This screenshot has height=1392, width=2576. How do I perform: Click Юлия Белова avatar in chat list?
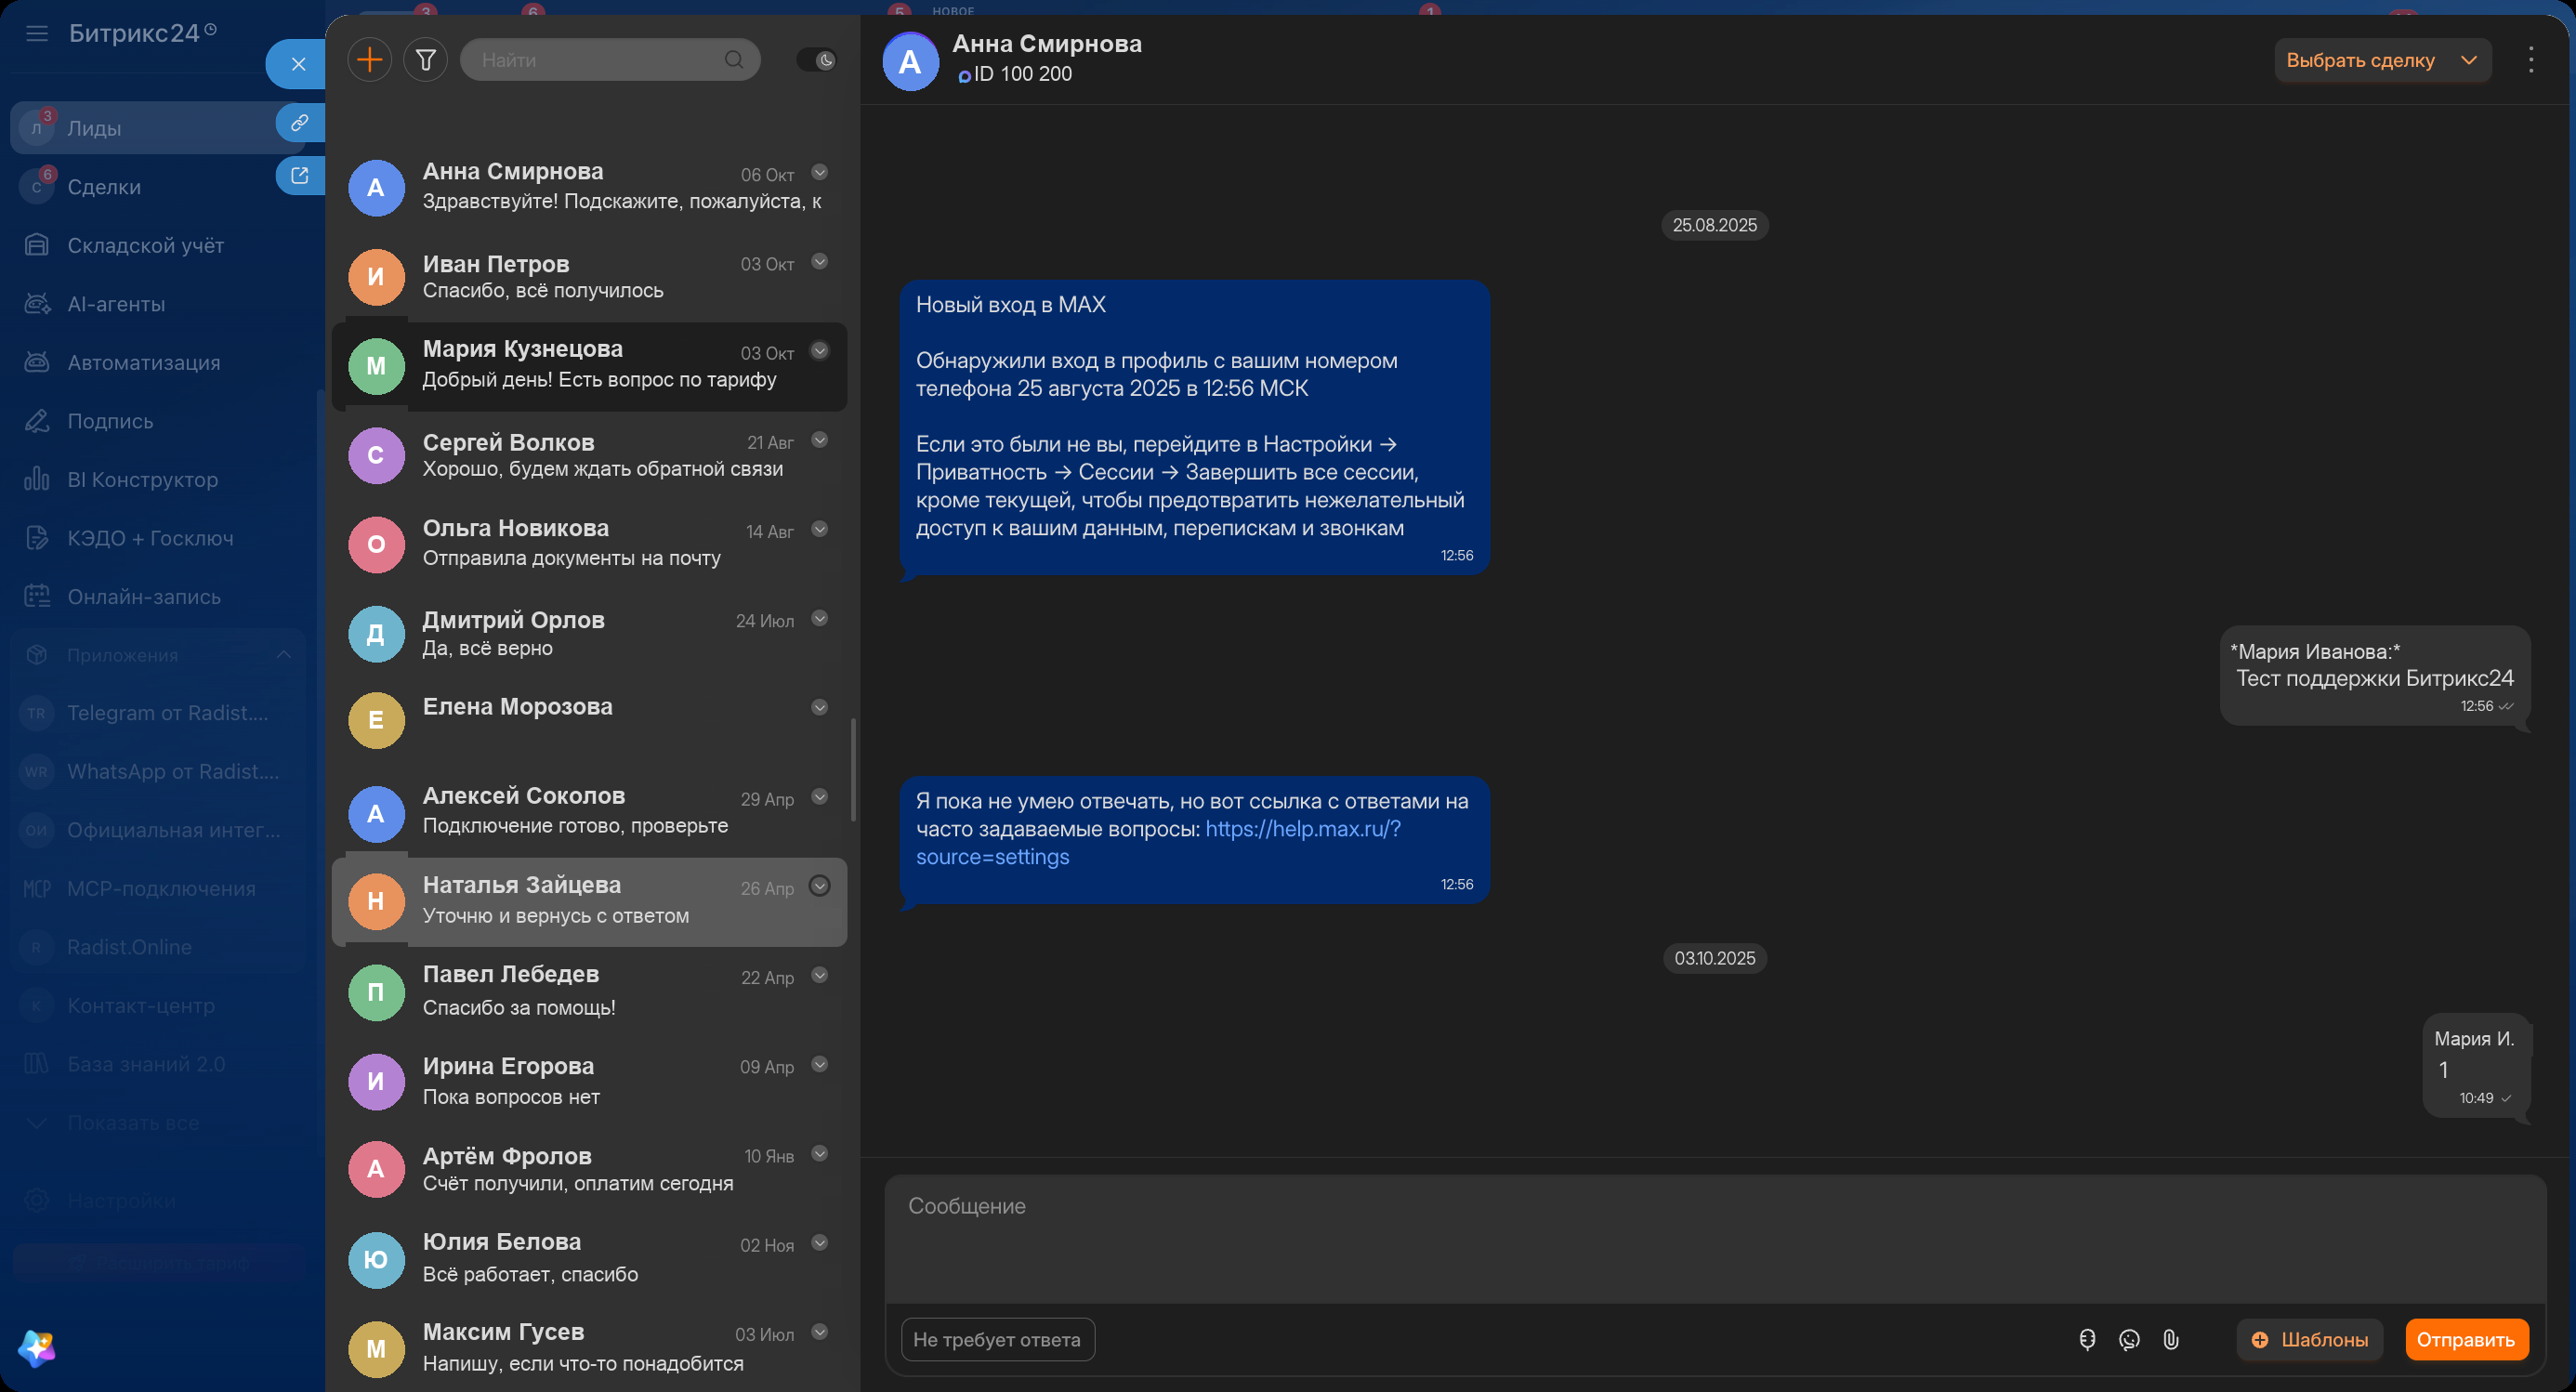click(x=376, y=1259)
